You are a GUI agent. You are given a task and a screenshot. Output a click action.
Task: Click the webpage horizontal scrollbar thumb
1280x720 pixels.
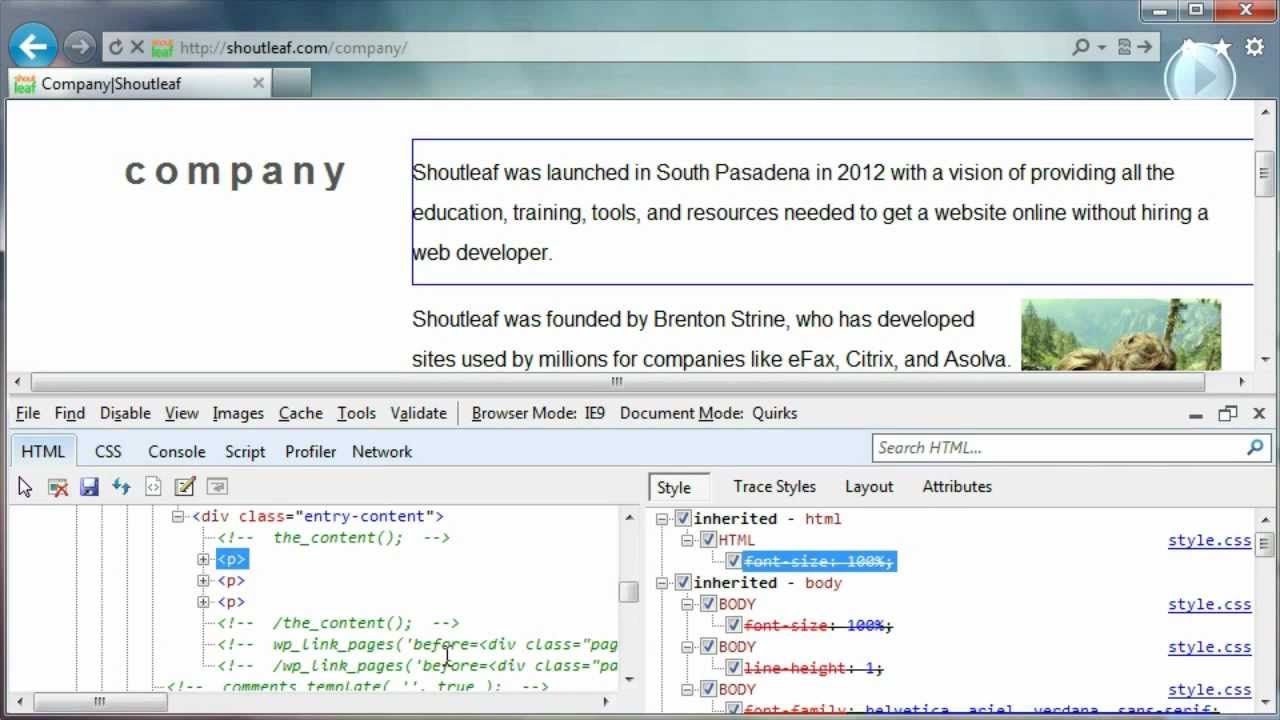click(617, 381)
